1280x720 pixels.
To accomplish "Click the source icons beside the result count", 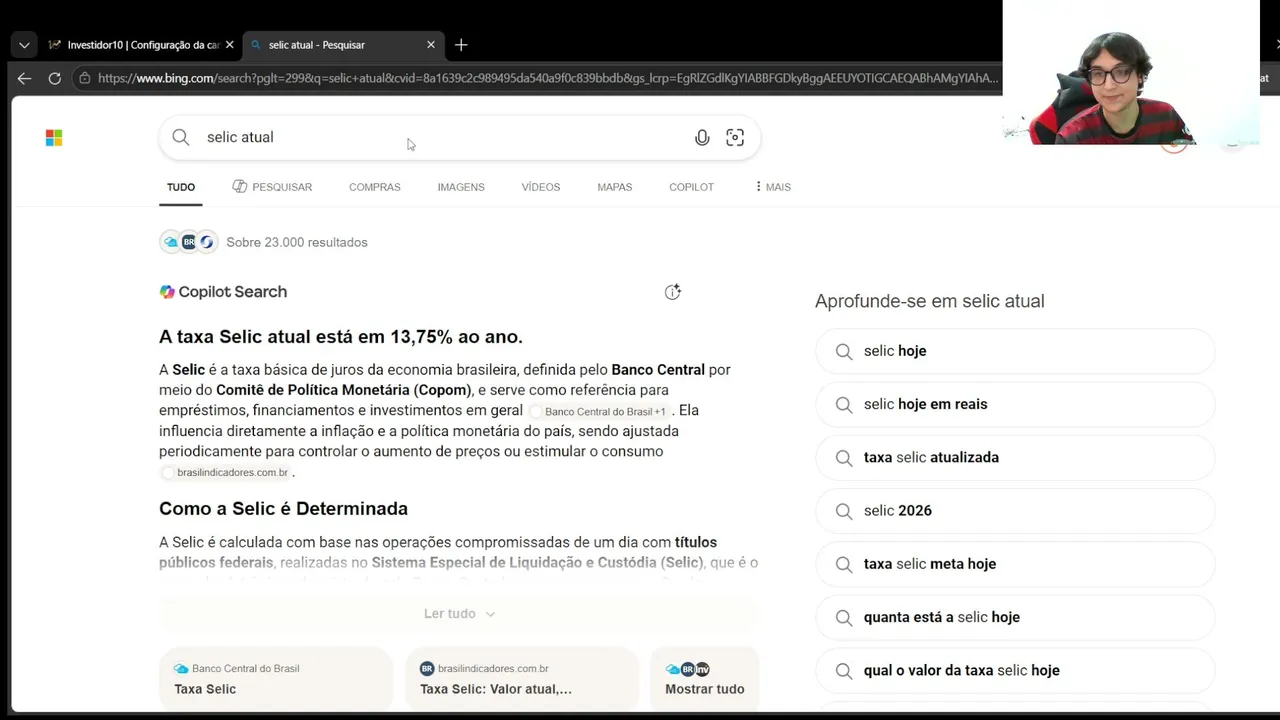I will (189, 242).
